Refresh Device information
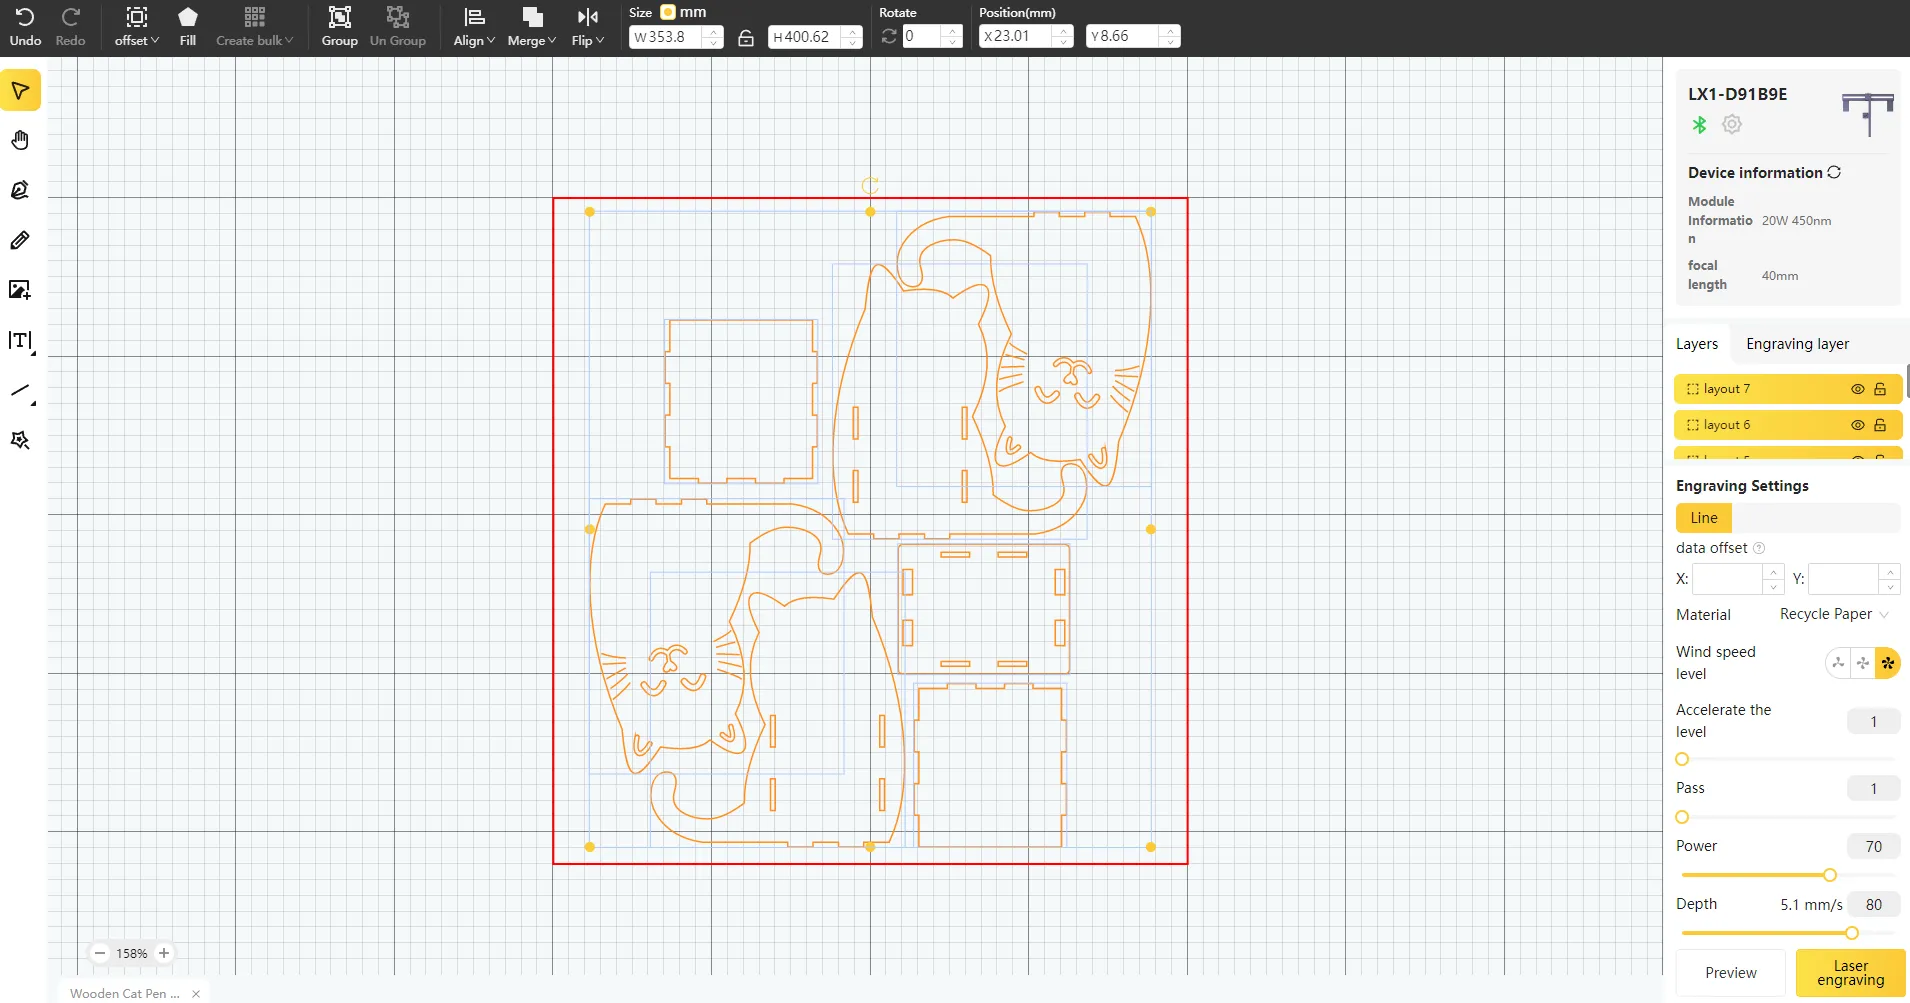Viewport: 1910px width, 1003px height. click(x=1834, y=172)
